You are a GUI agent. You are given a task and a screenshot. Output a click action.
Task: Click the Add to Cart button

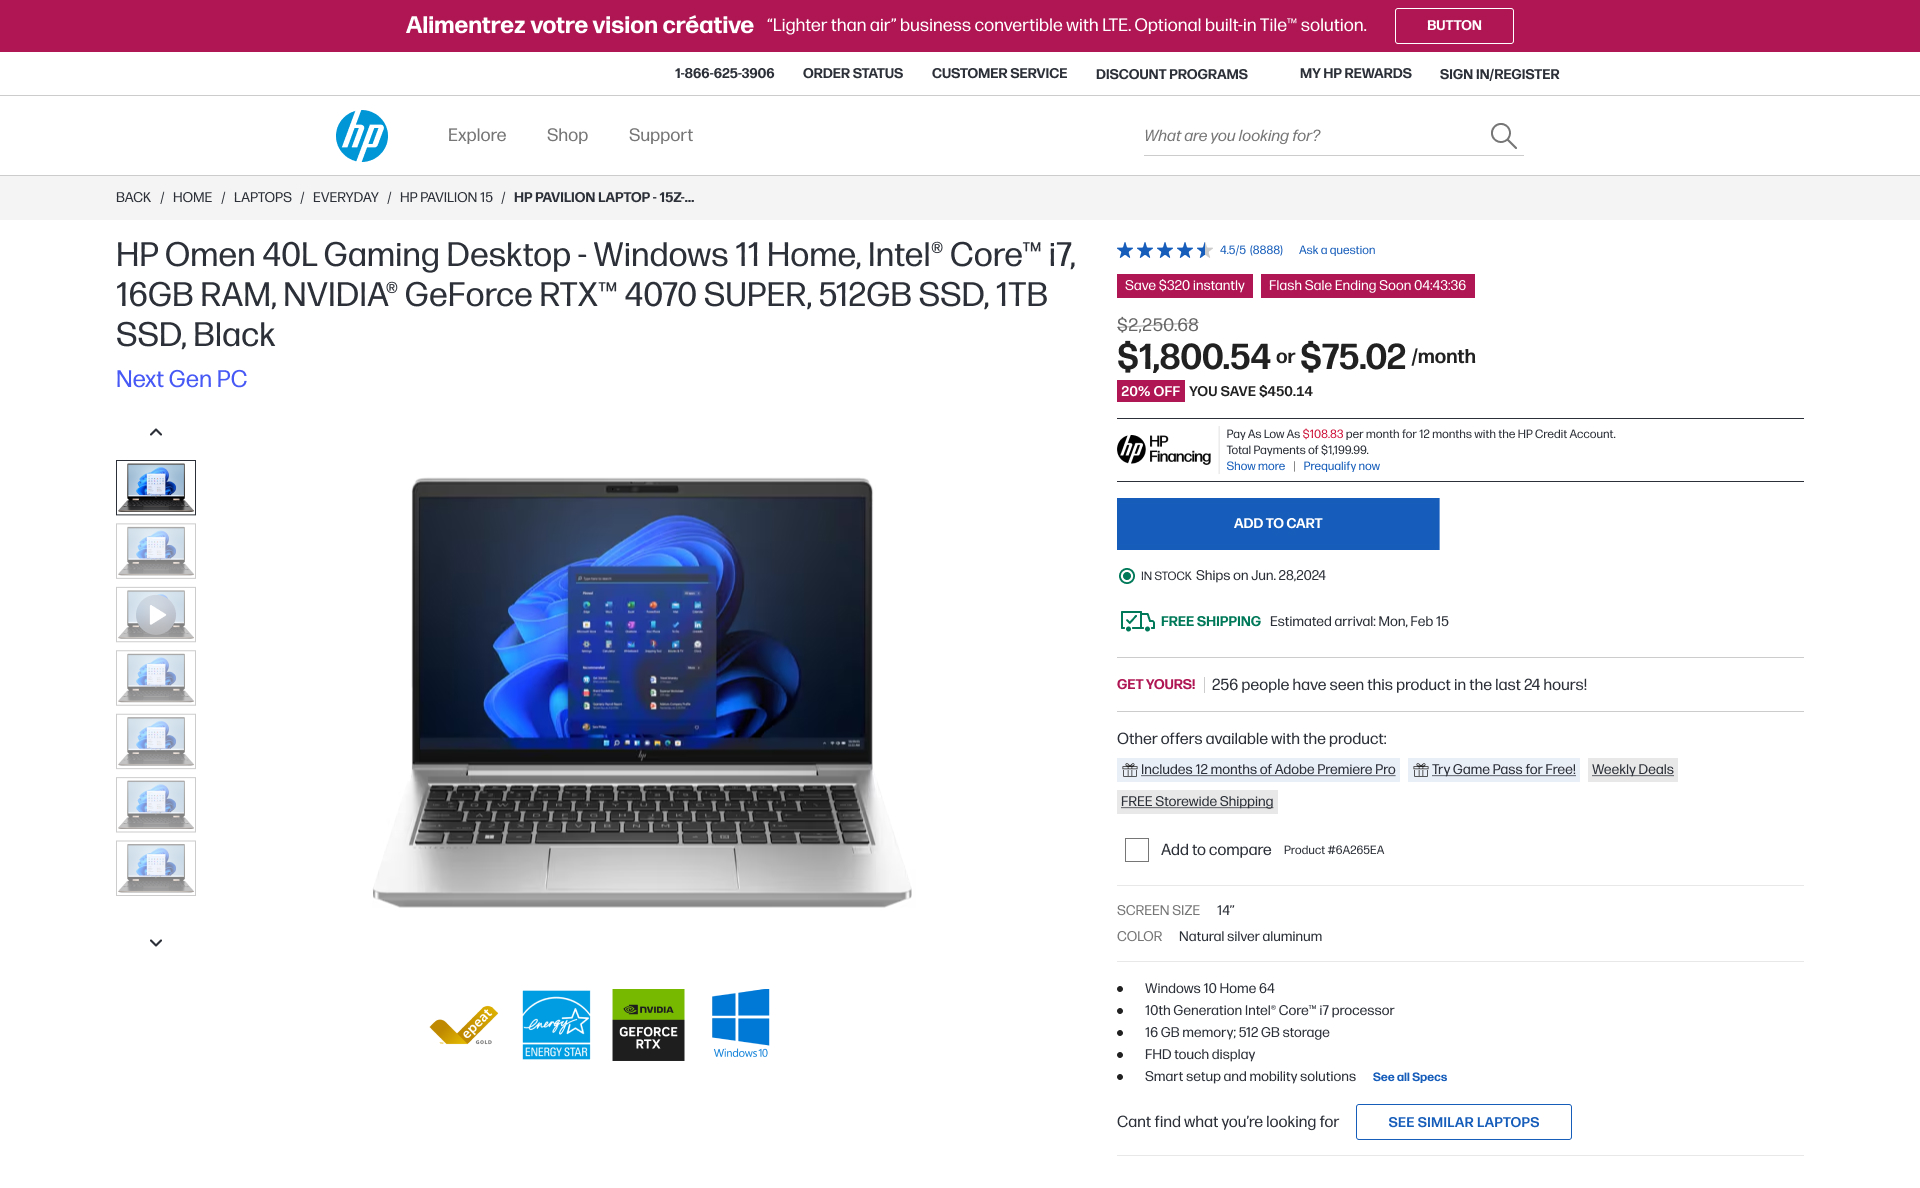(x=1278, y=524)
